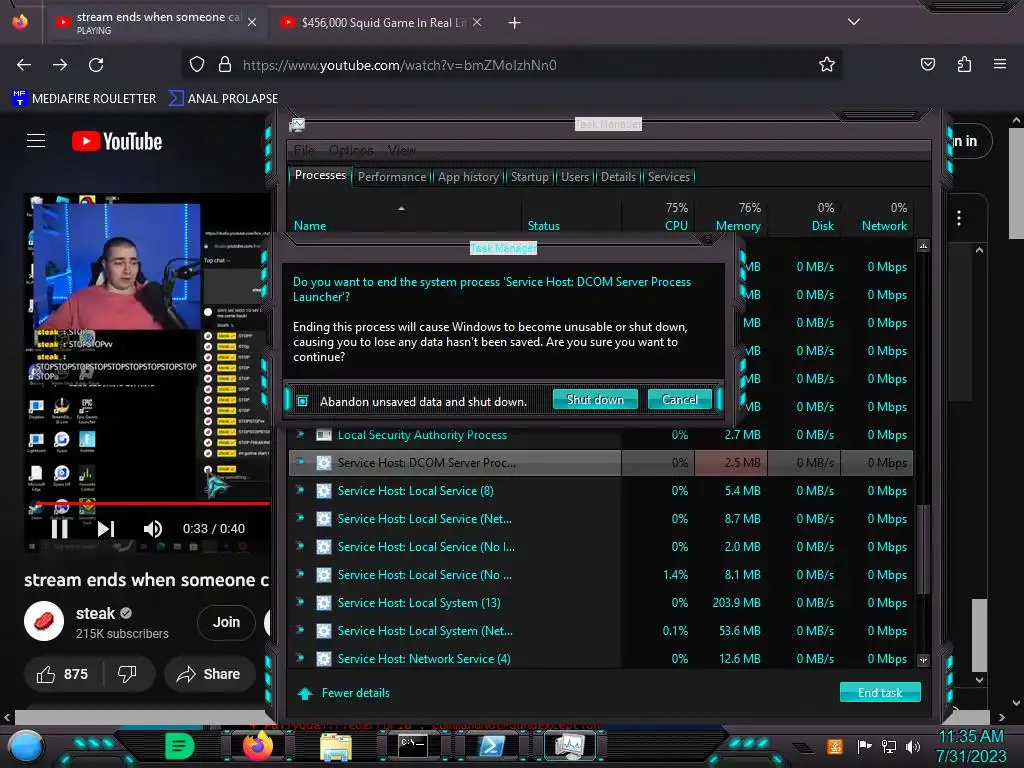Click the End task button

pyautogui.click(x=880, y=692)
